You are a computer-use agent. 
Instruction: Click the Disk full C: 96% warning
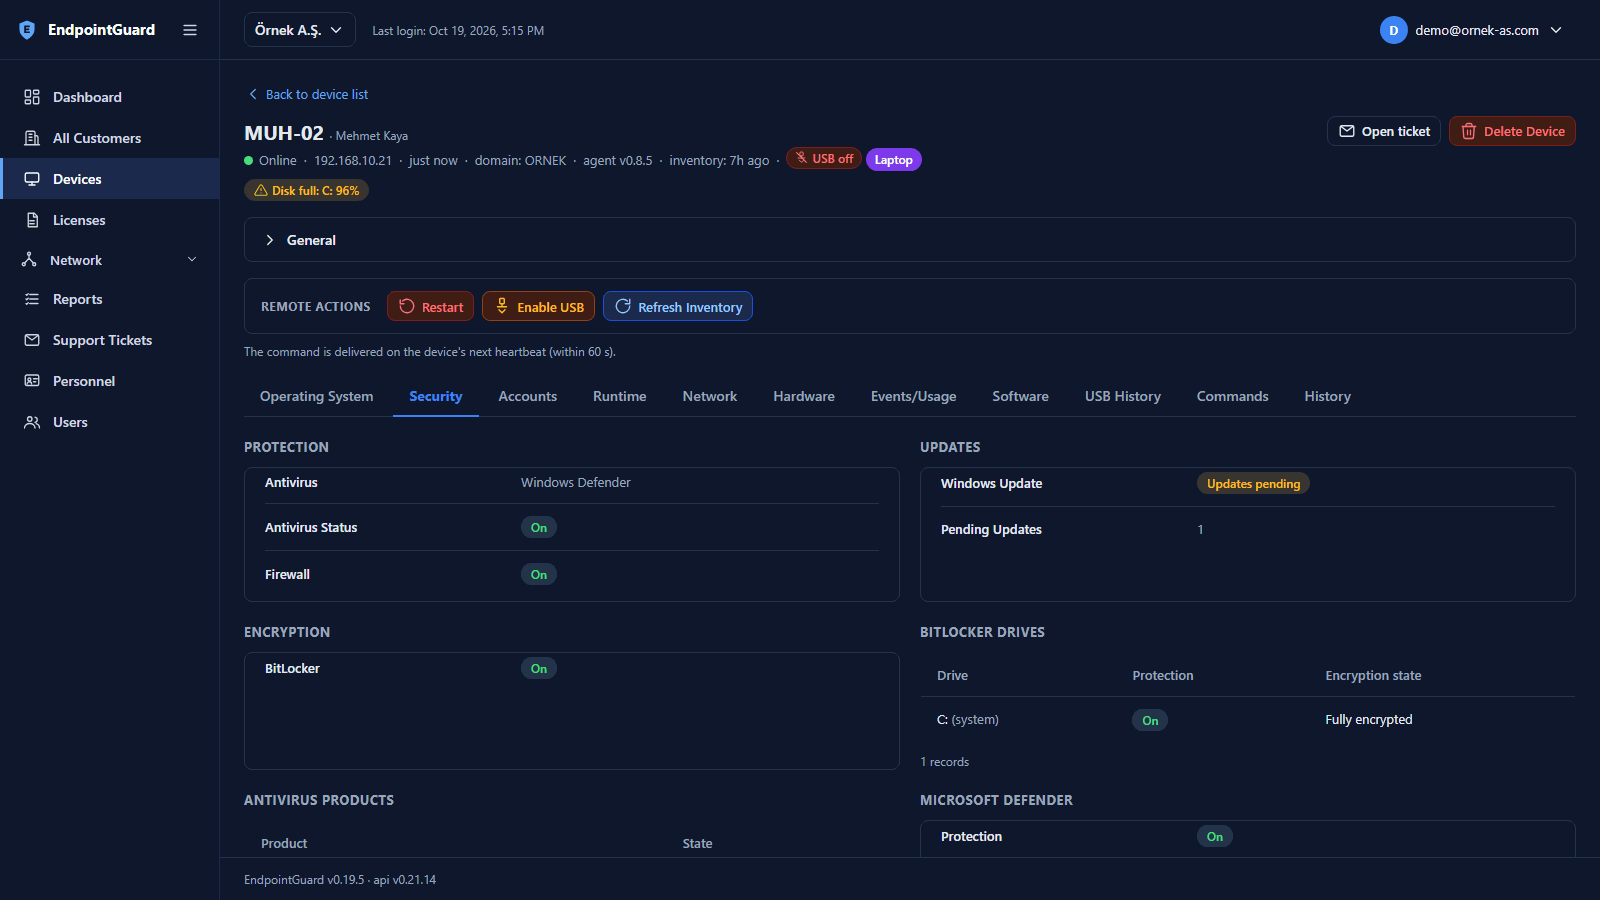click(x=306, y=190)
